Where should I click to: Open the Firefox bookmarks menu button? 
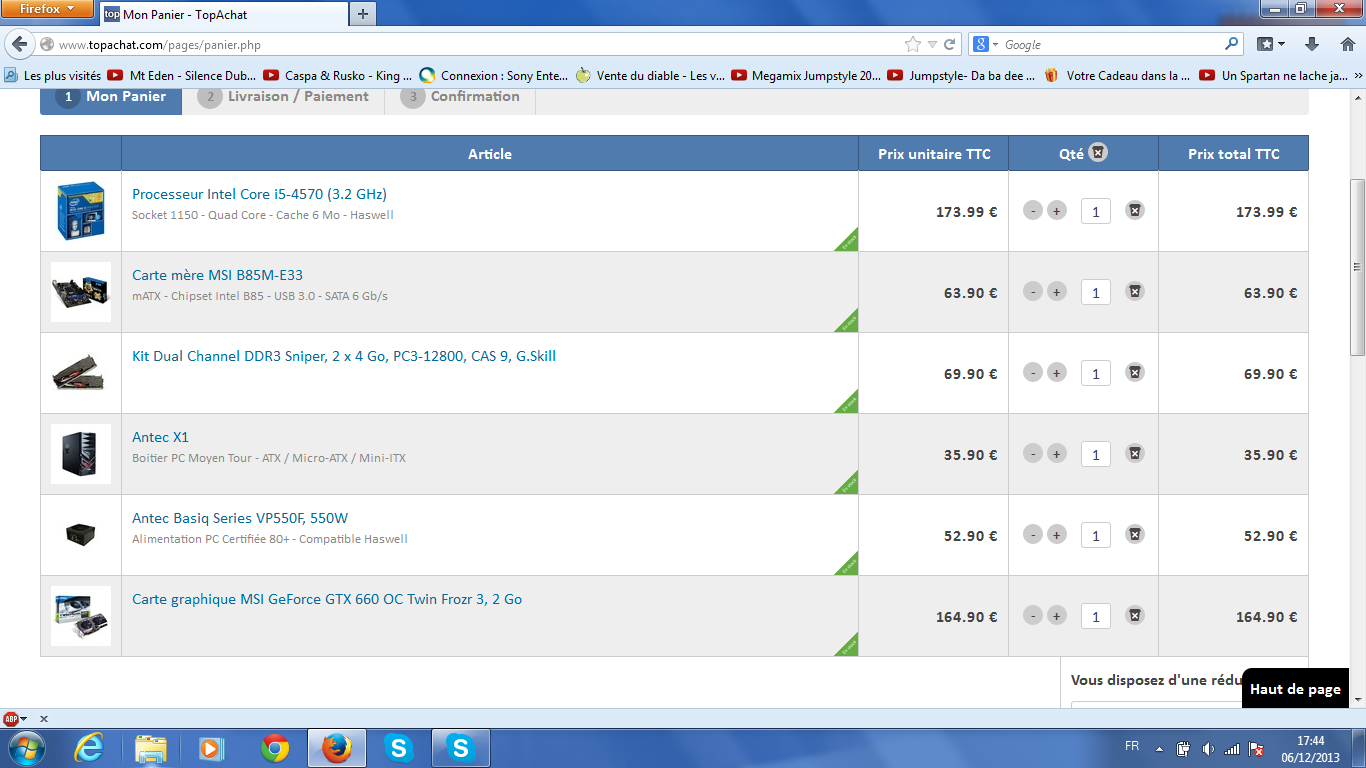click(x=1270, y=45)
